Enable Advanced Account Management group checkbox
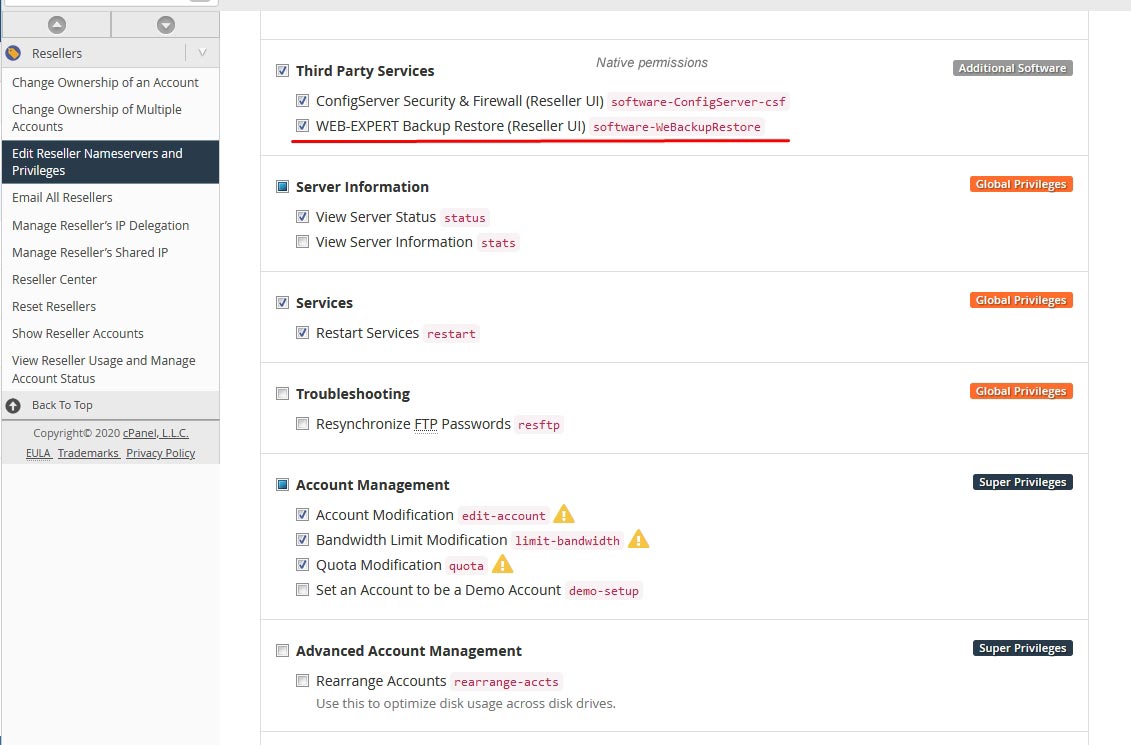 [282, 651]
